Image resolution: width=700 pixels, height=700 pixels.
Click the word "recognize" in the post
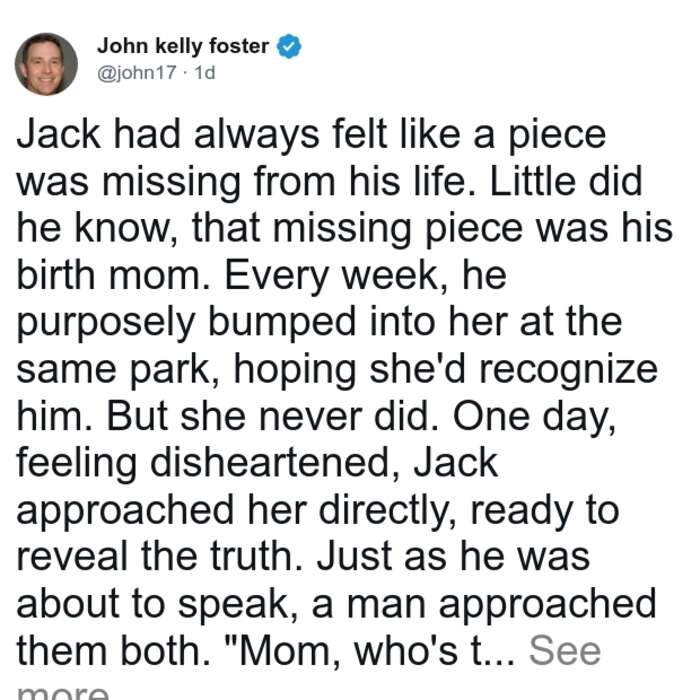coord(568,371)
